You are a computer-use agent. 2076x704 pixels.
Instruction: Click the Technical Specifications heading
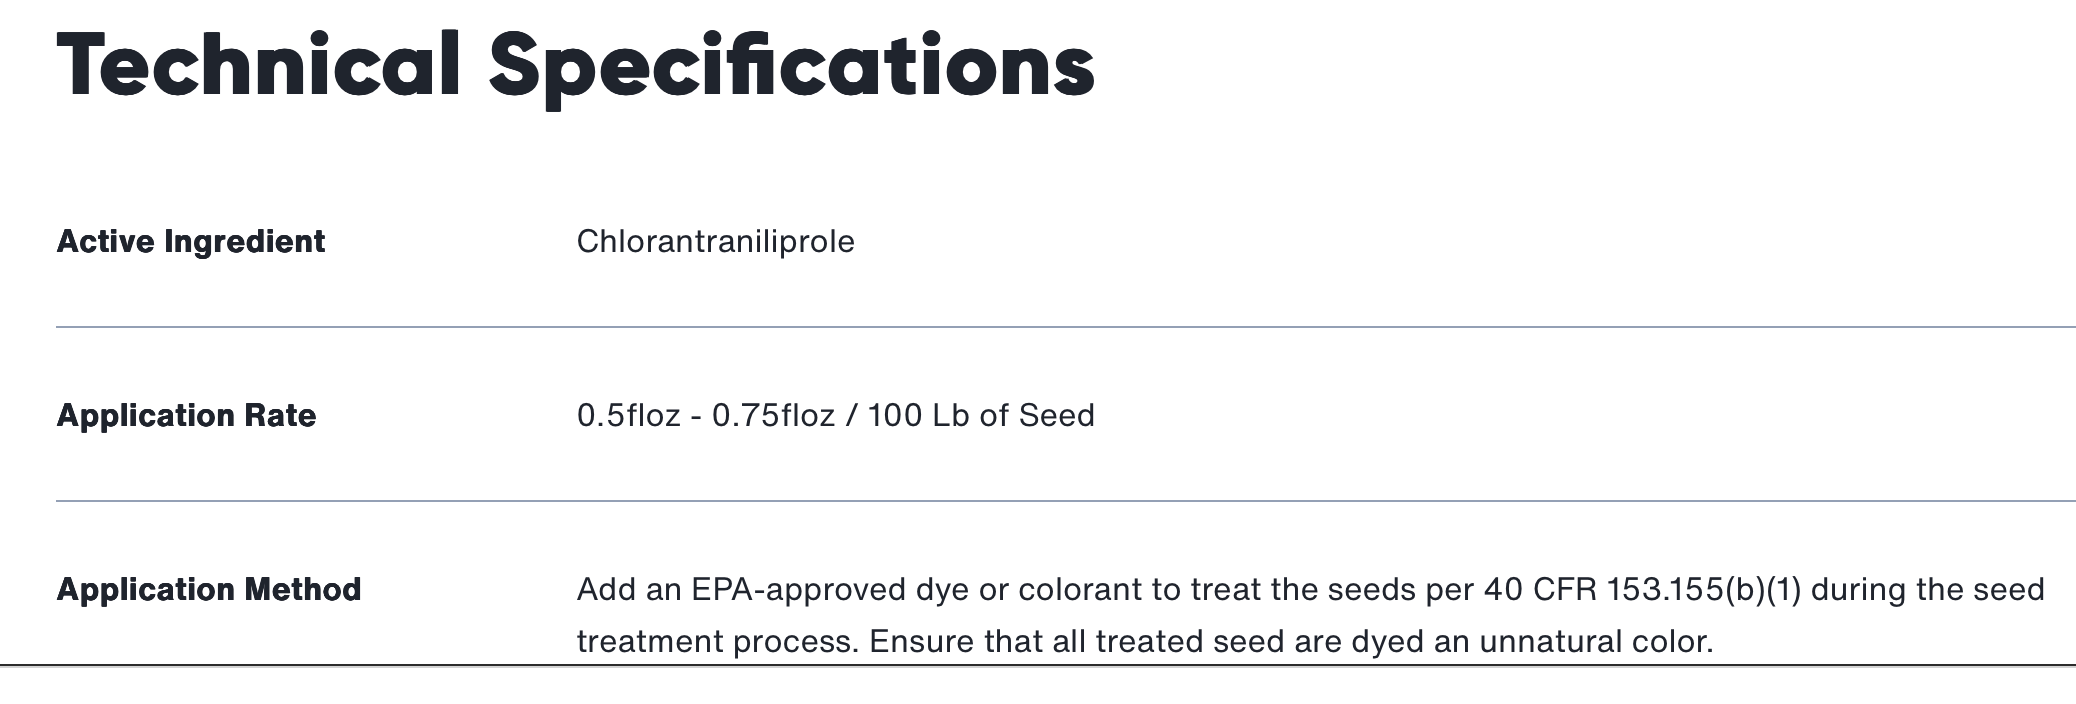point(575,66)
